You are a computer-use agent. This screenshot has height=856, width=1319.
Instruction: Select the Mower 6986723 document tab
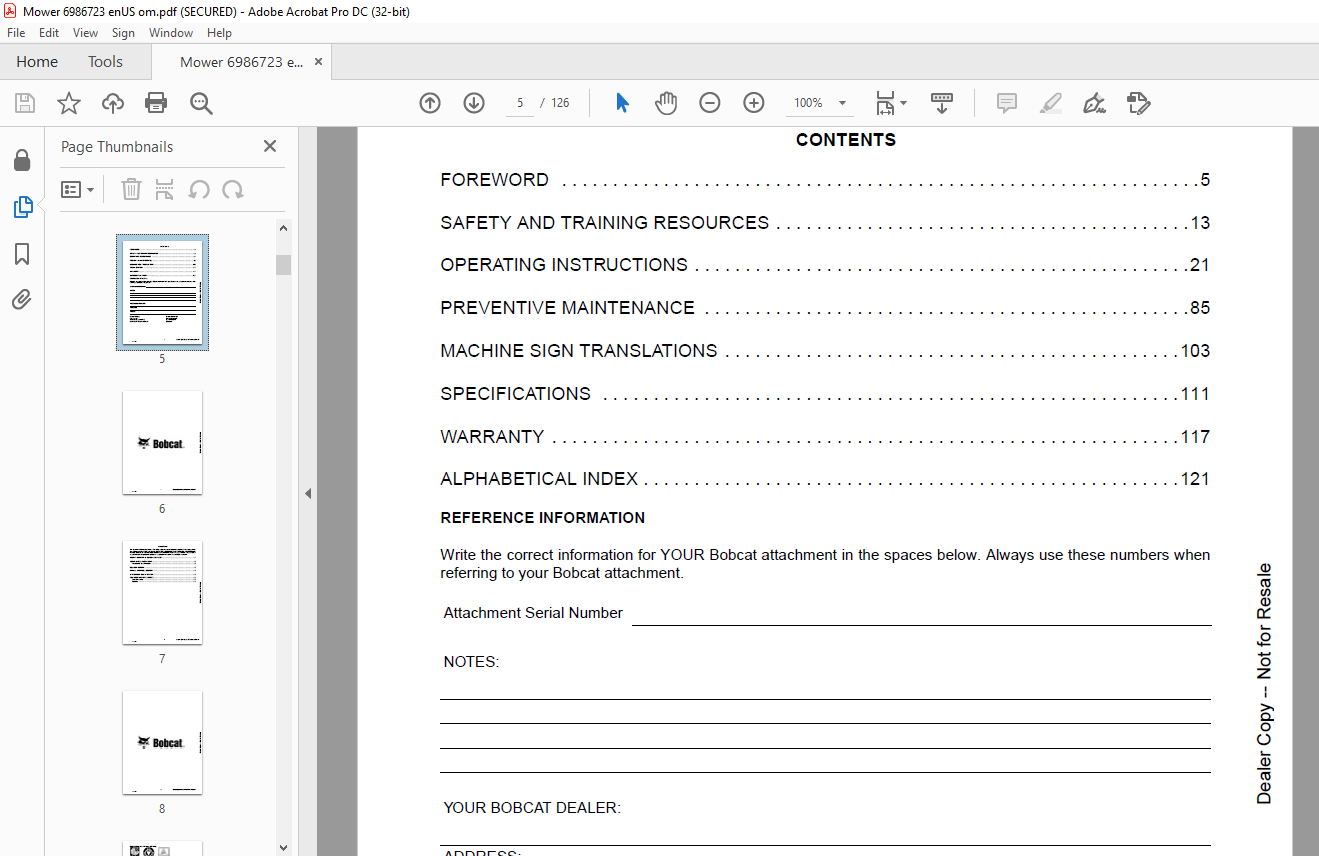[x=241, y=62]
